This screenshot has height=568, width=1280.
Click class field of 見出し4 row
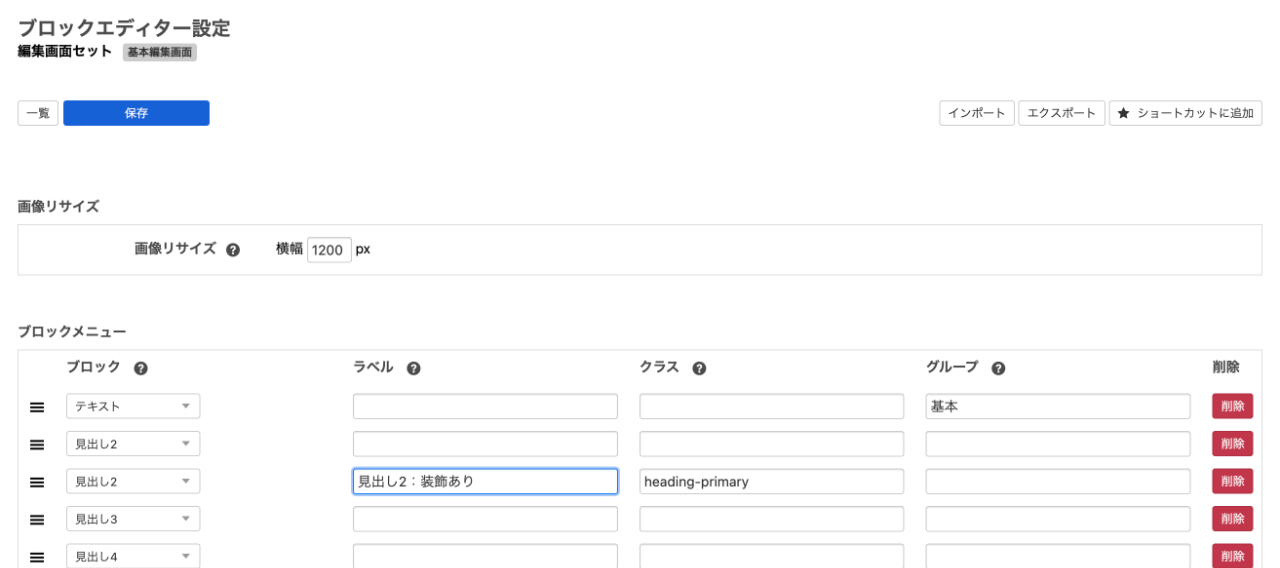[x=771, y=556]
